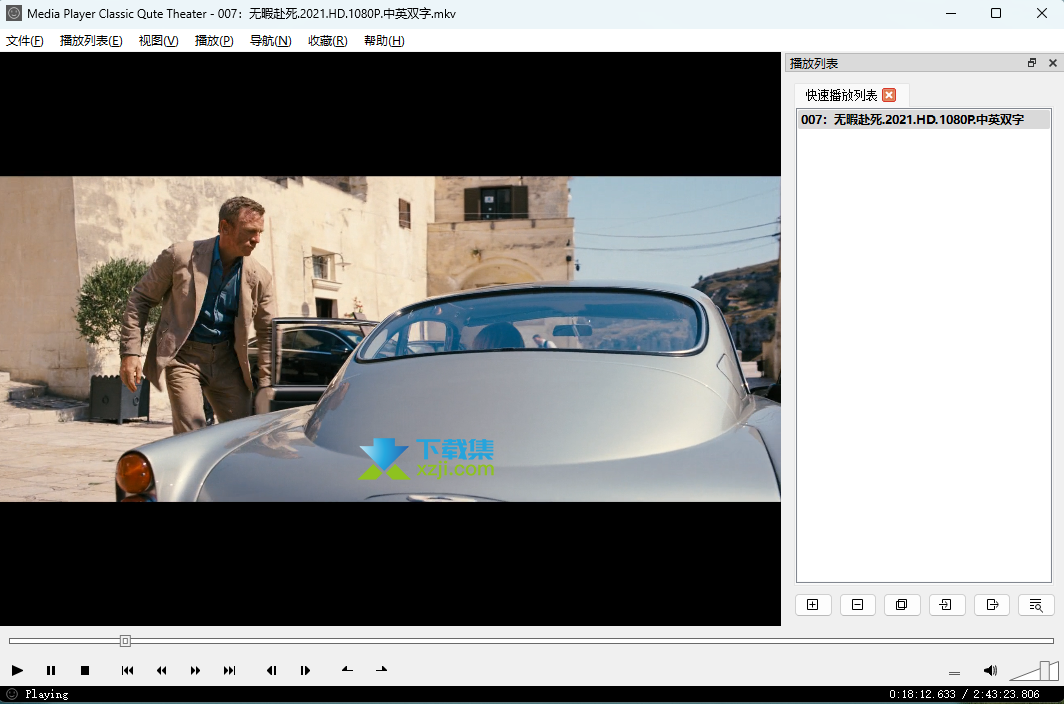Click the video display area
The width and height of the screenshot is (1064, 704).
[x=390, y=339]
